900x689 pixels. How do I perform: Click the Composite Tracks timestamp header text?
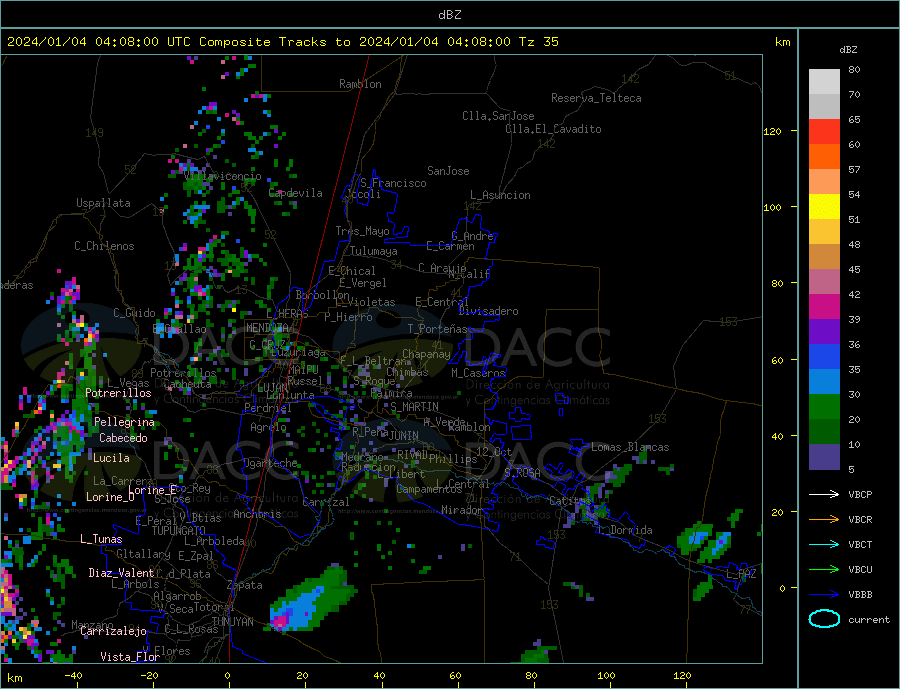pos(282,42)
